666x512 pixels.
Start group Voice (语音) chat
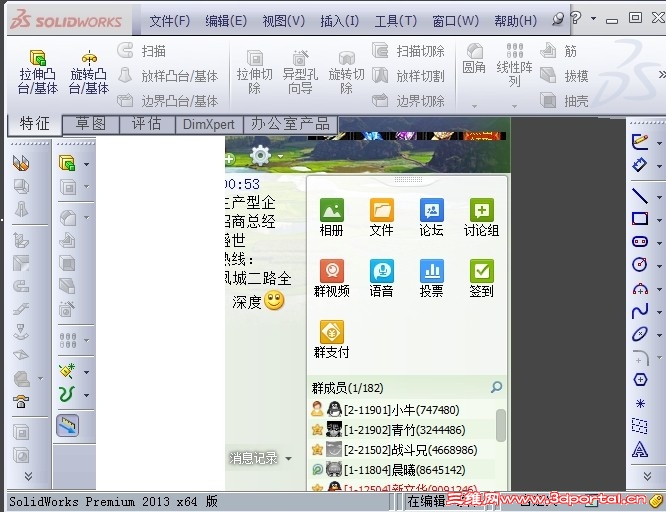point(381,278)
